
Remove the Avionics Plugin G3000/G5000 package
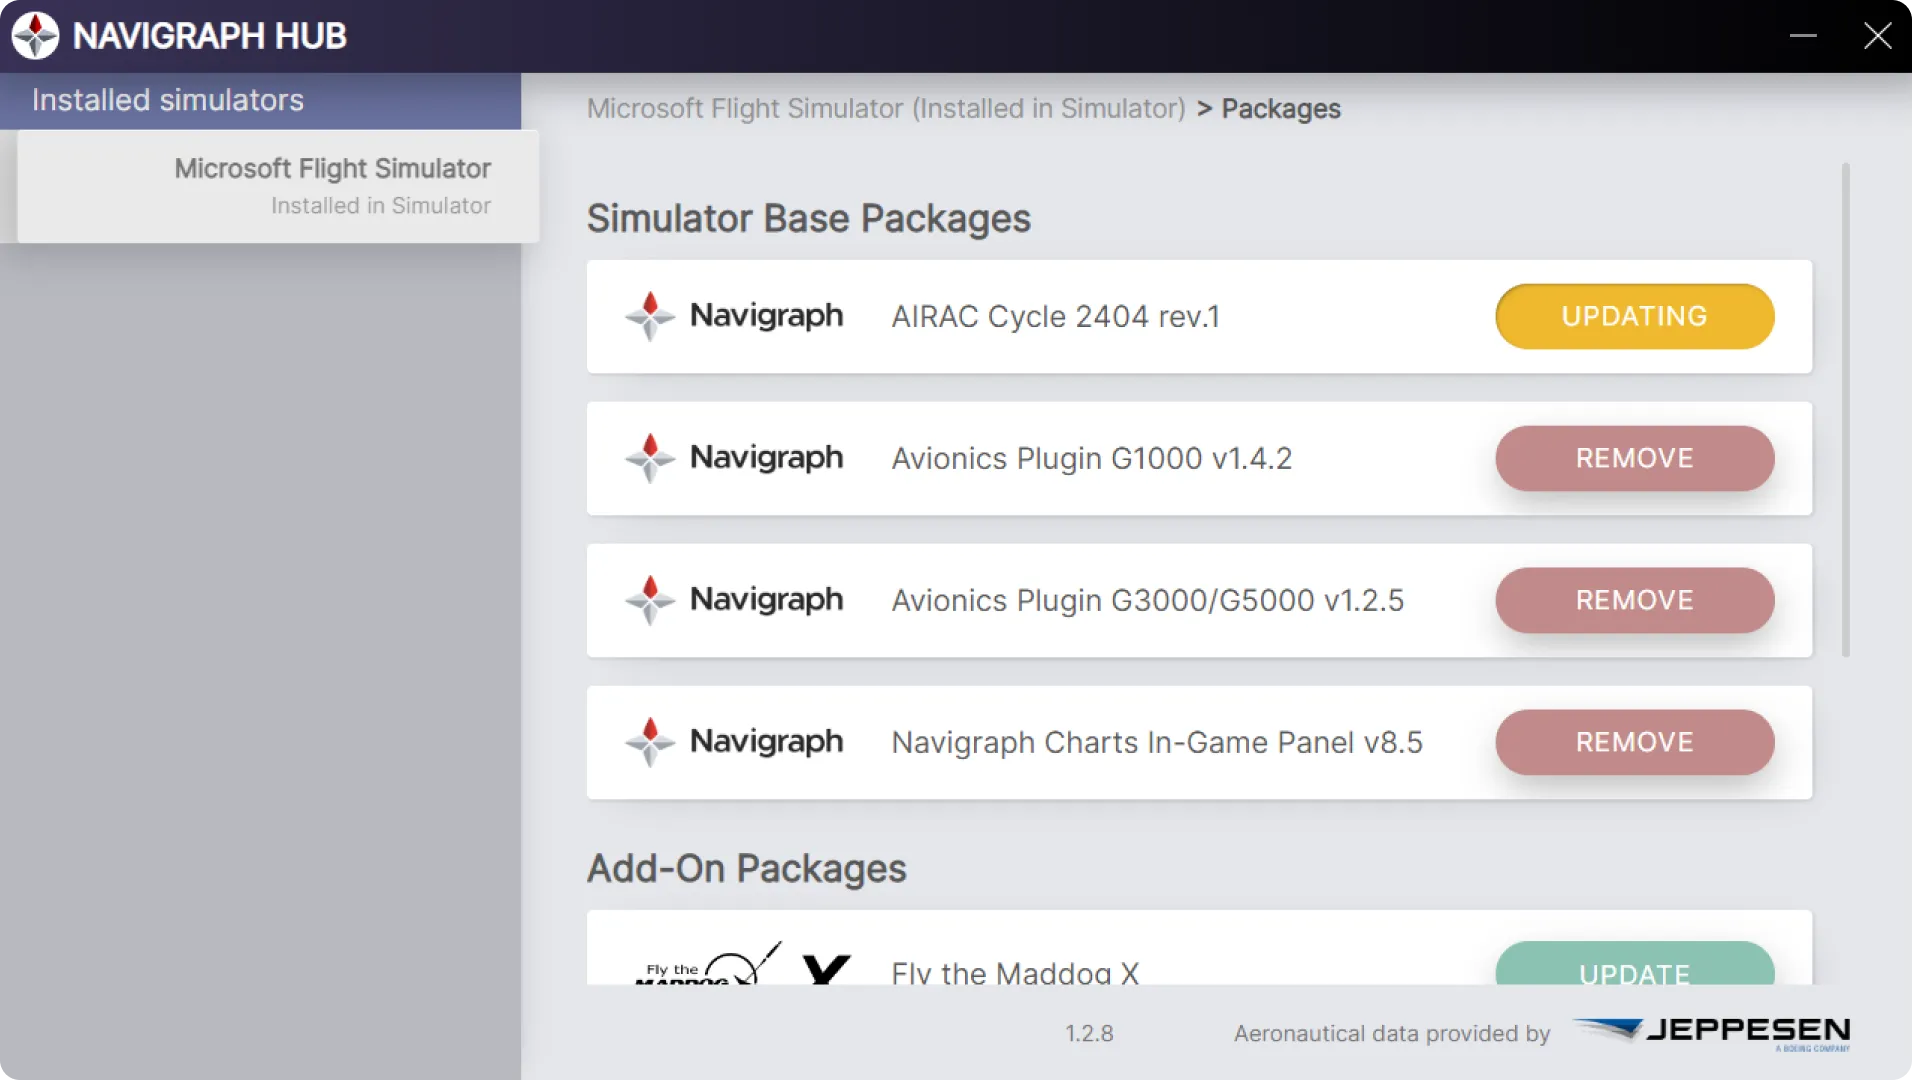coord(1634,600)
